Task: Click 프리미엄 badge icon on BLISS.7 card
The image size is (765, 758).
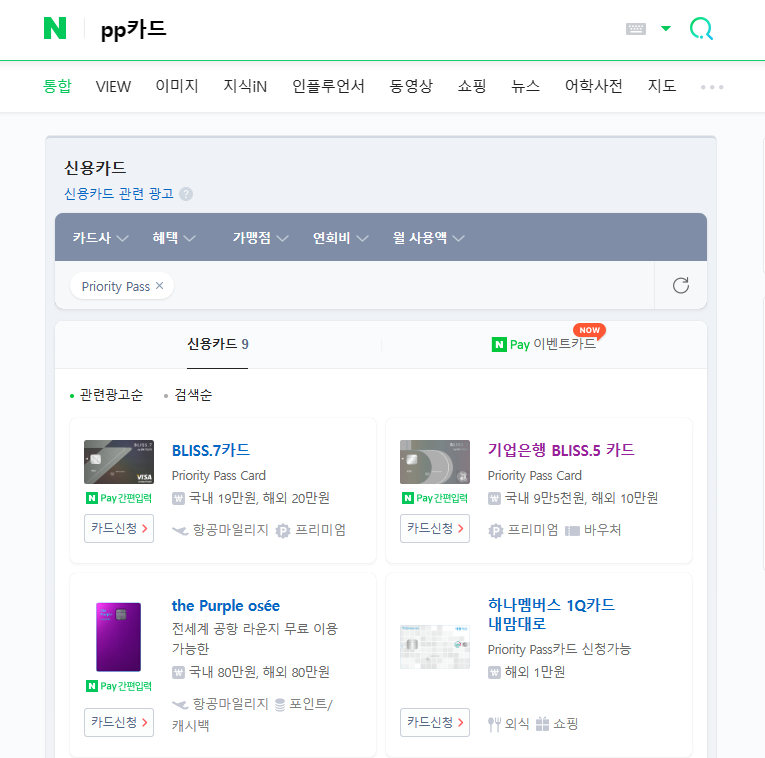Action: pos(282,531)
